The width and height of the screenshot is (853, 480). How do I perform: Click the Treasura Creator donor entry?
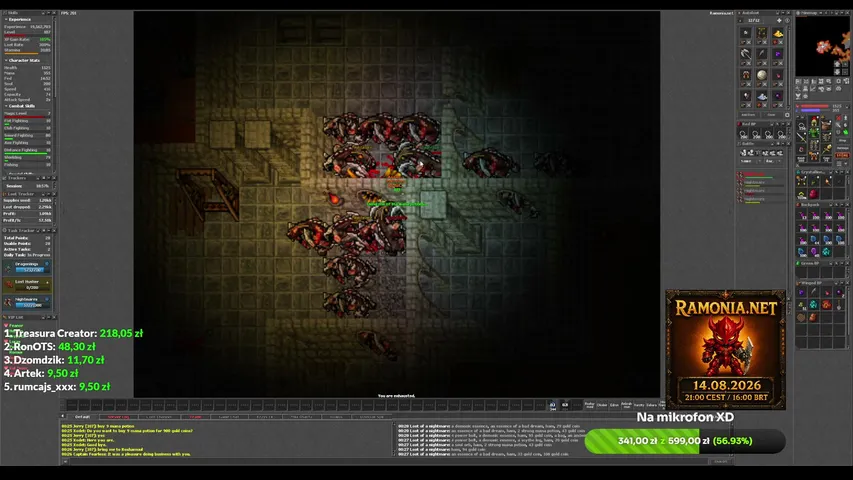pyautogui.click(x=73, y=333)
